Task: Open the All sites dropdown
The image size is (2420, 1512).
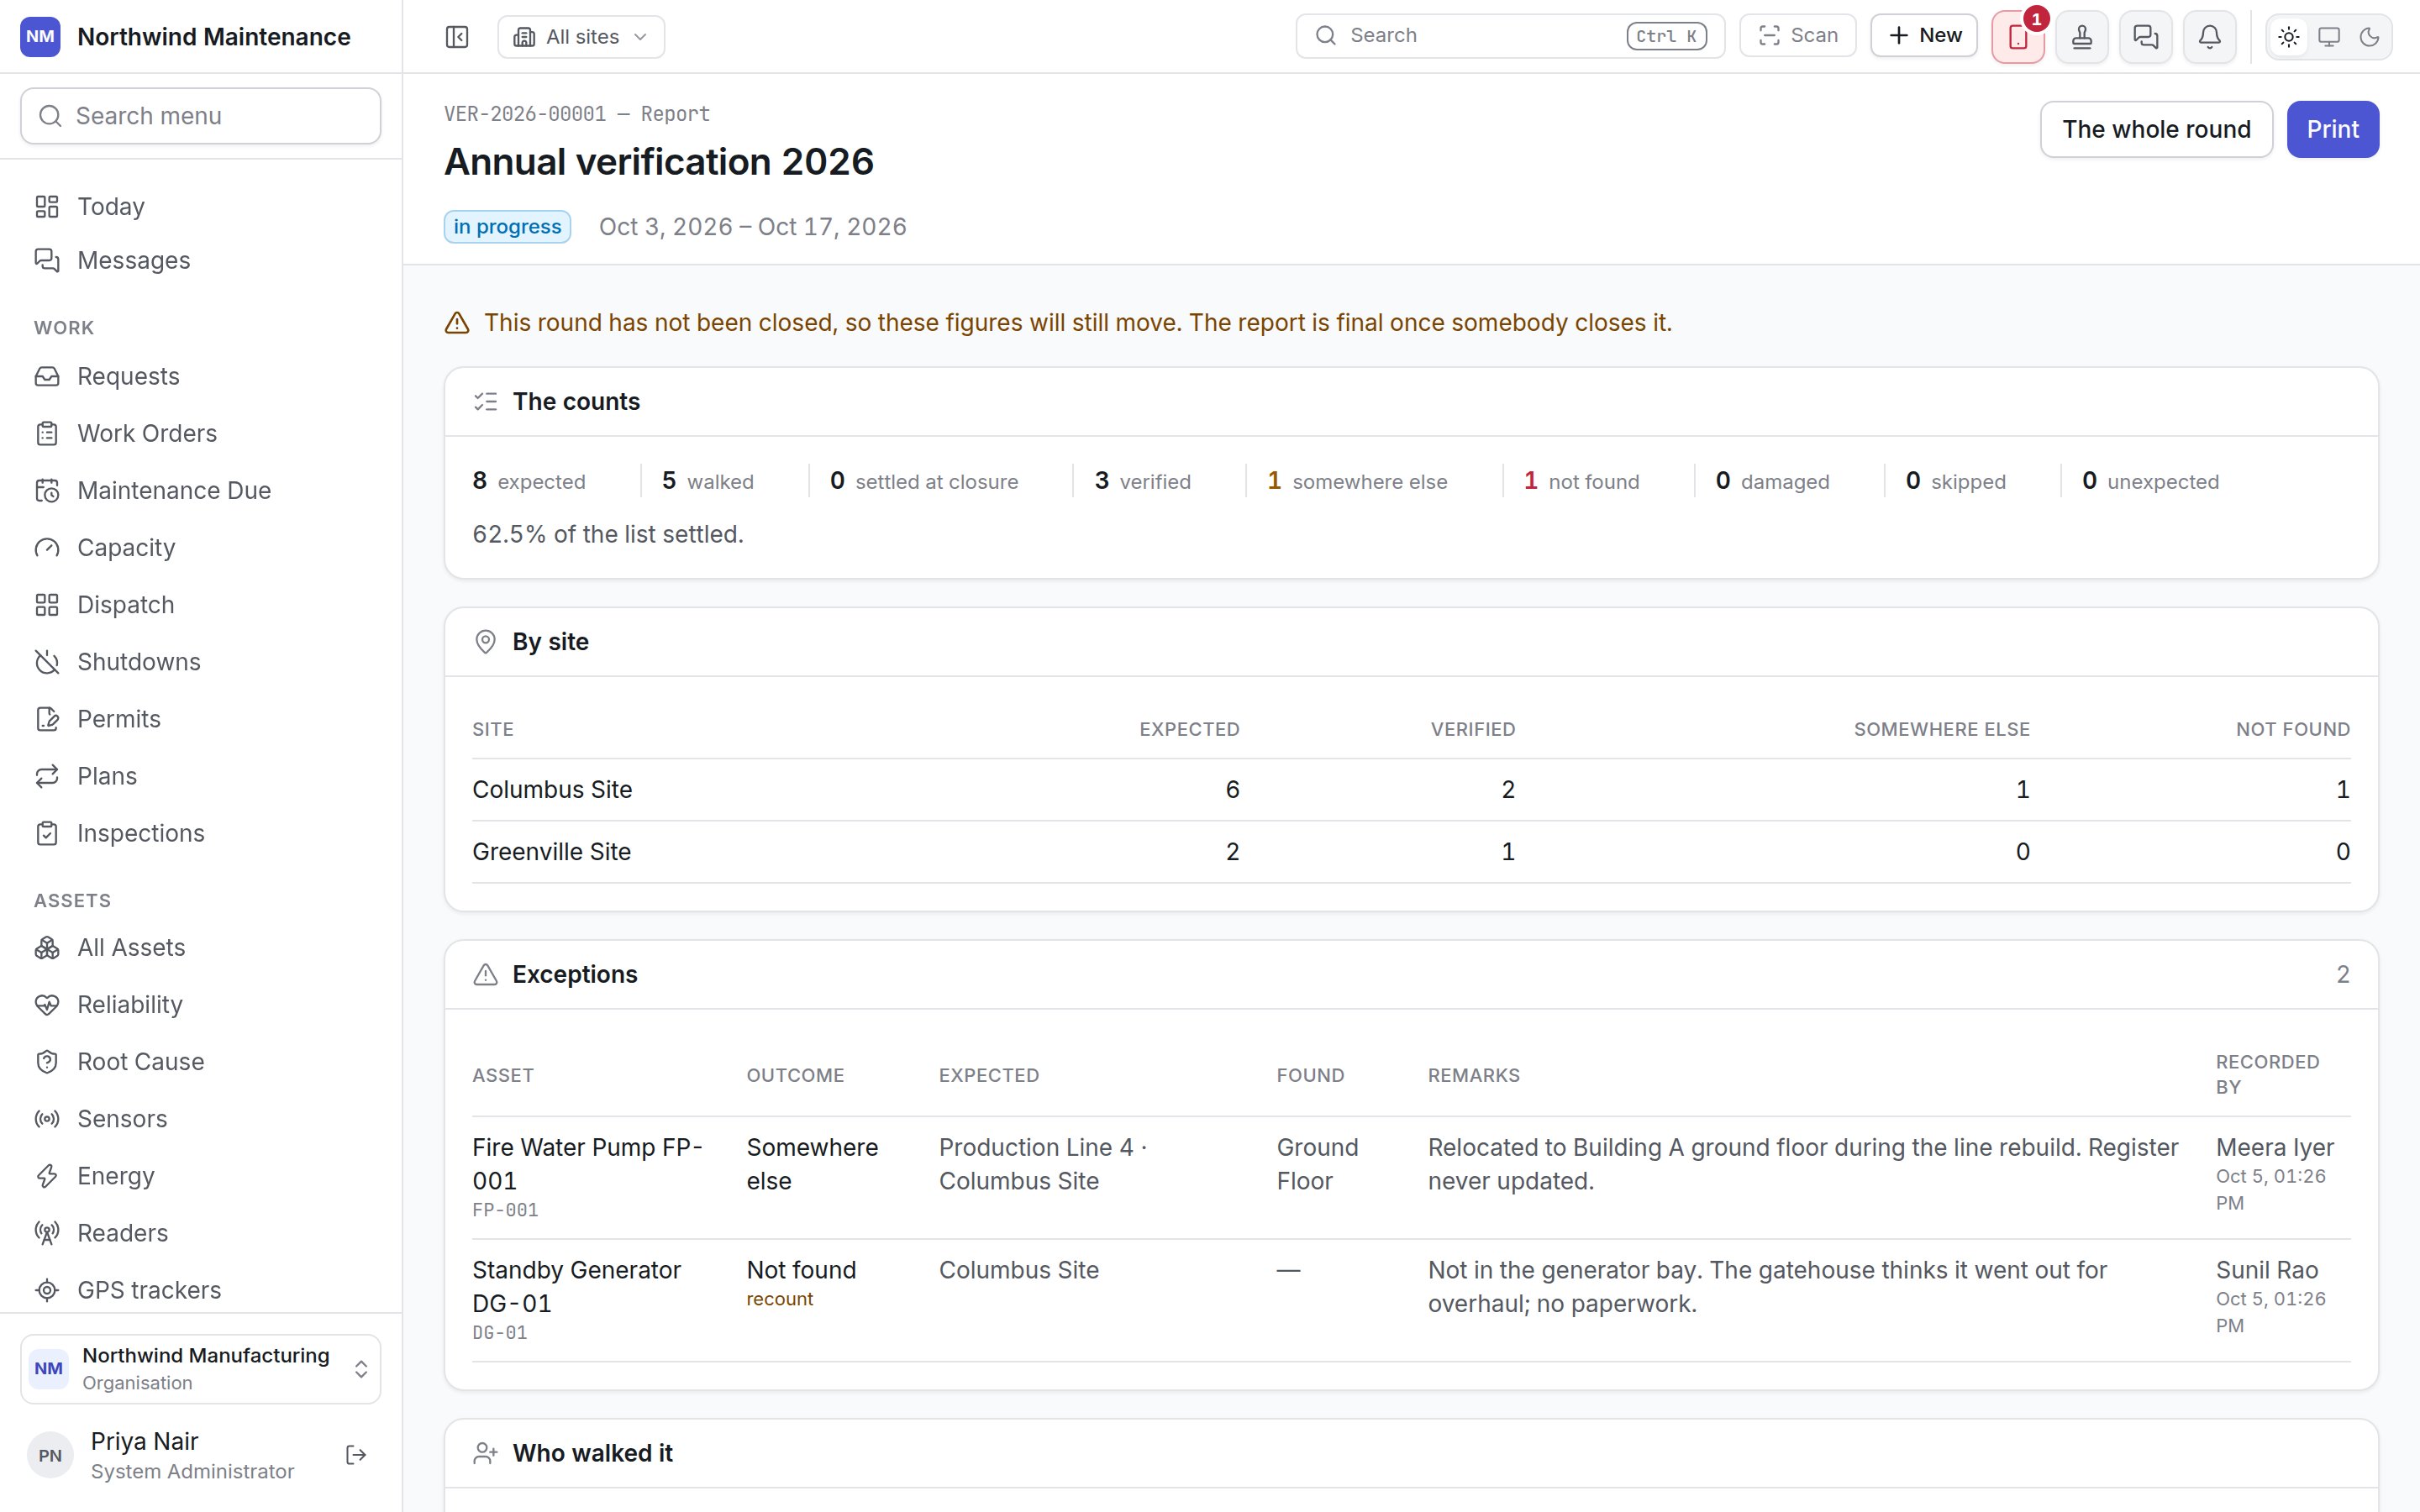Action: (x=581, y=37)
